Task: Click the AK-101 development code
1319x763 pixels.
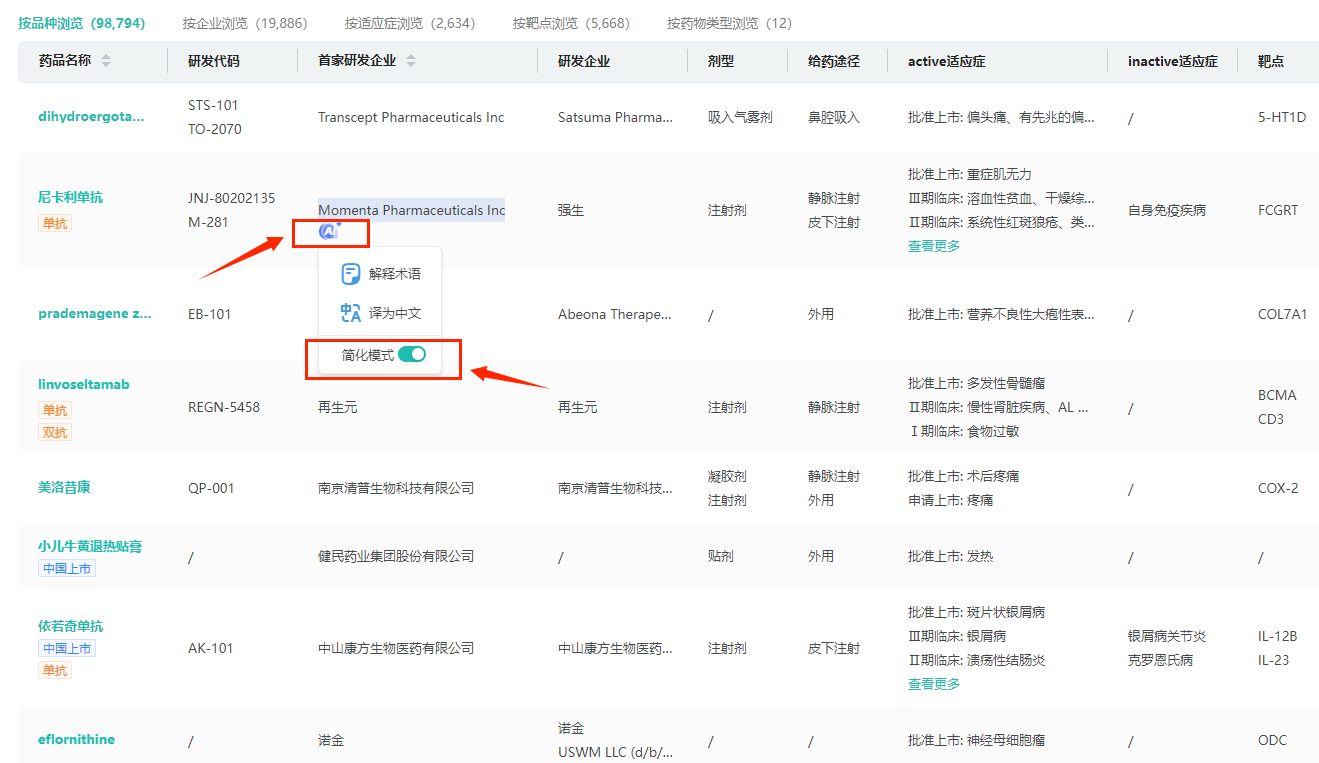Action: 211,648
